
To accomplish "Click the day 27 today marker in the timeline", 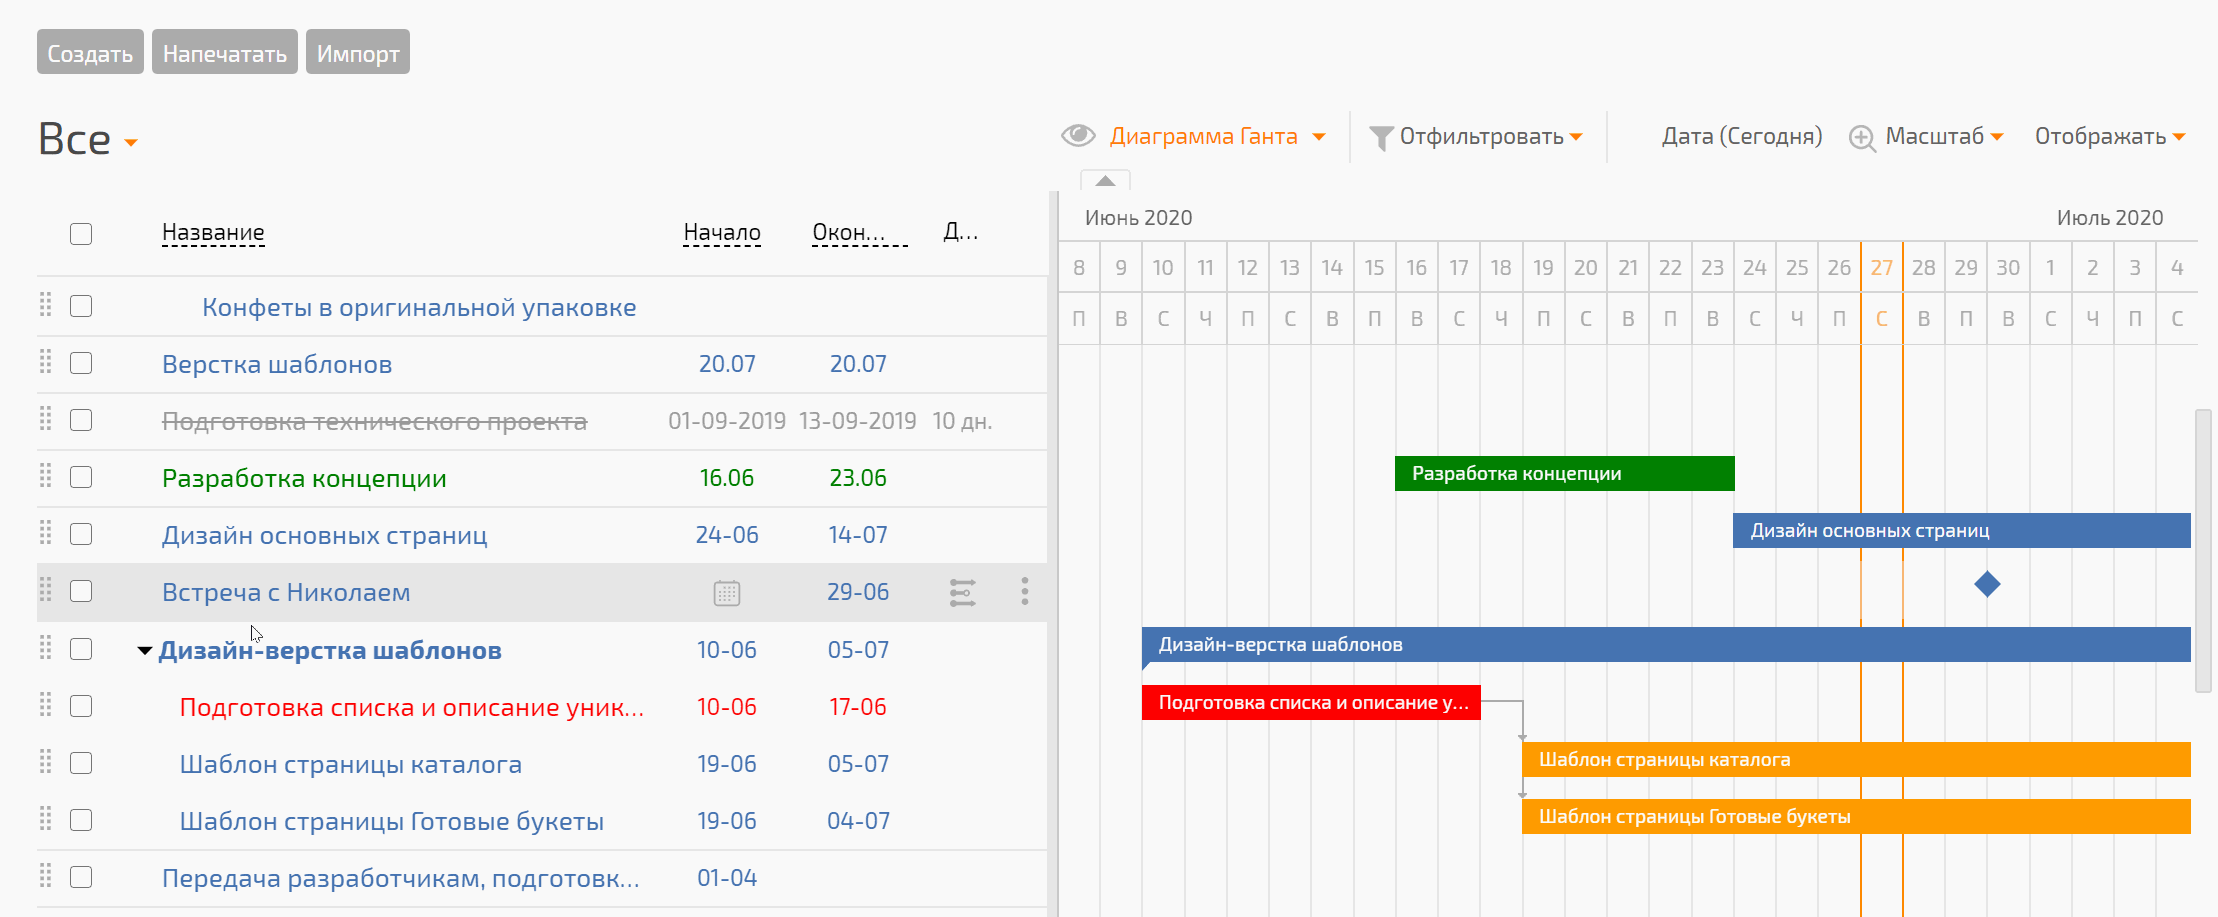I will tap(1882, 268).
